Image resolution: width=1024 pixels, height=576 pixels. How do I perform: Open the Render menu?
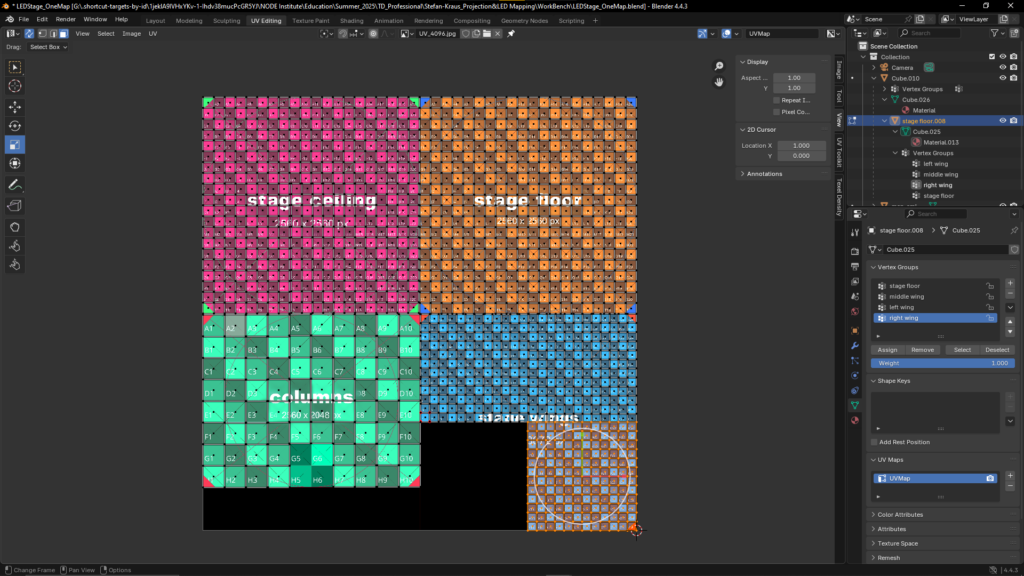65,20
